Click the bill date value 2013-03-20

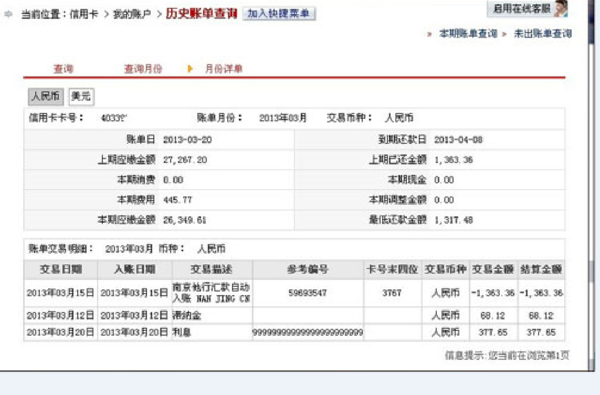[x=188, y=140]
